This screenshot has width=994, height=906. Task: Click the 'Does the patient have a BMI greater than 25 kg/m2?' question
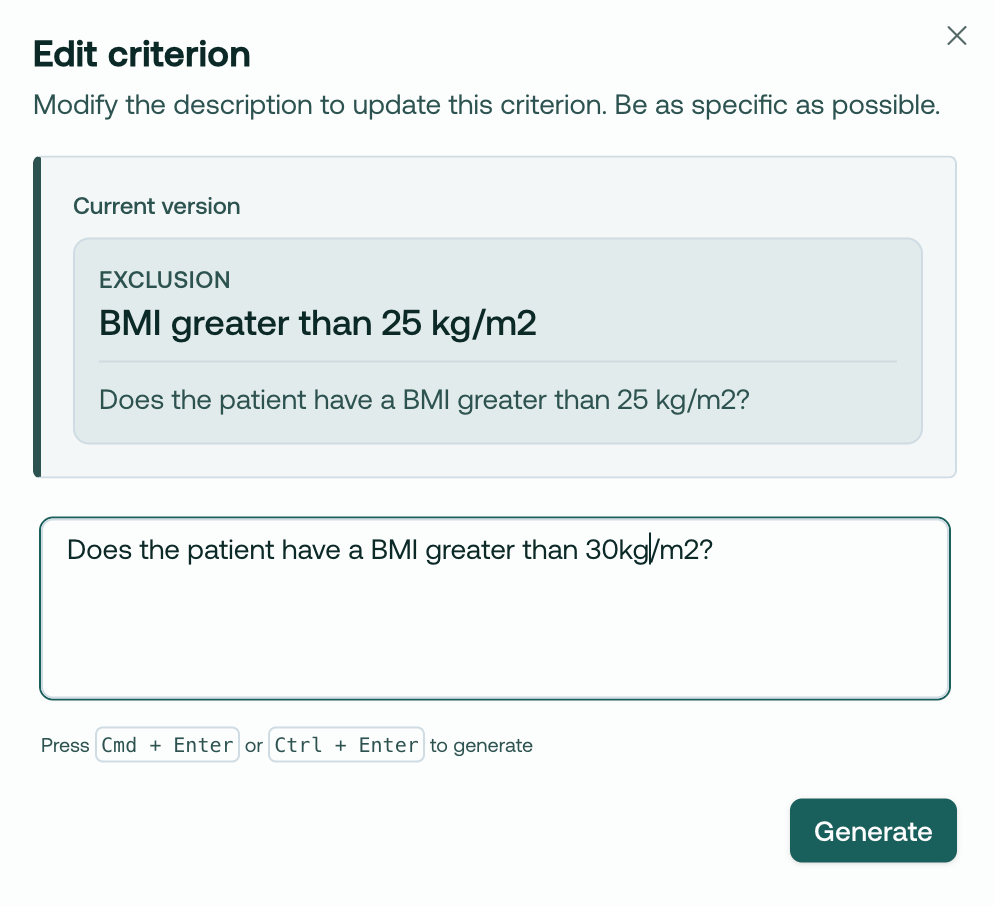(x=424, y=400)
